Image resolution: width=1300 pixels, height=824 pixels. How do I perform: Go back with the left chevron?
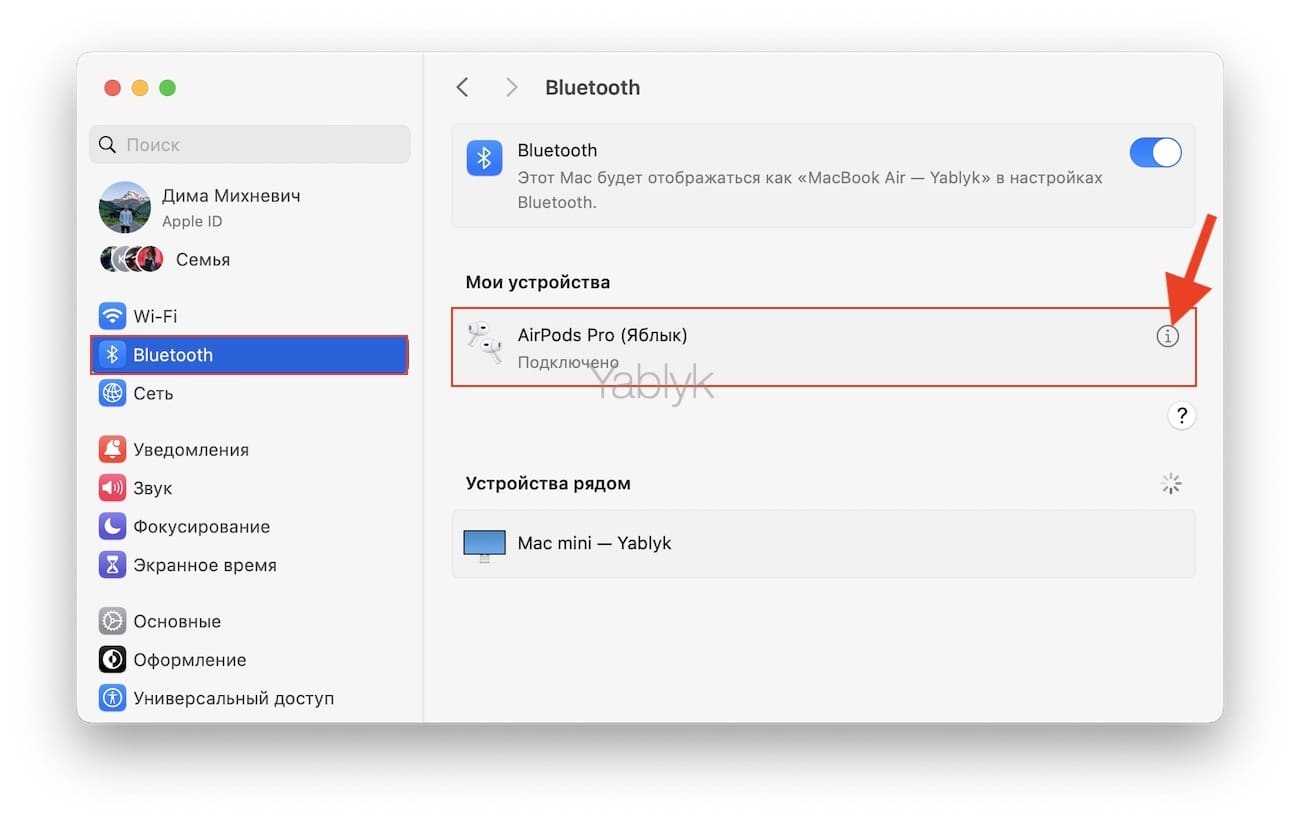(x=462, y=88)
